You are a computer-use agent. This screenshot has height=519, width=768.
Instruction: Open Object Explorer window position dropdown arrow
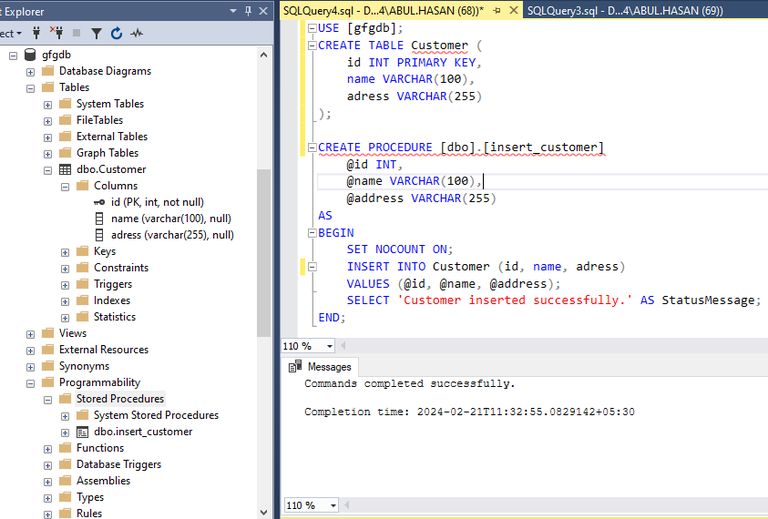click(233, 11)
